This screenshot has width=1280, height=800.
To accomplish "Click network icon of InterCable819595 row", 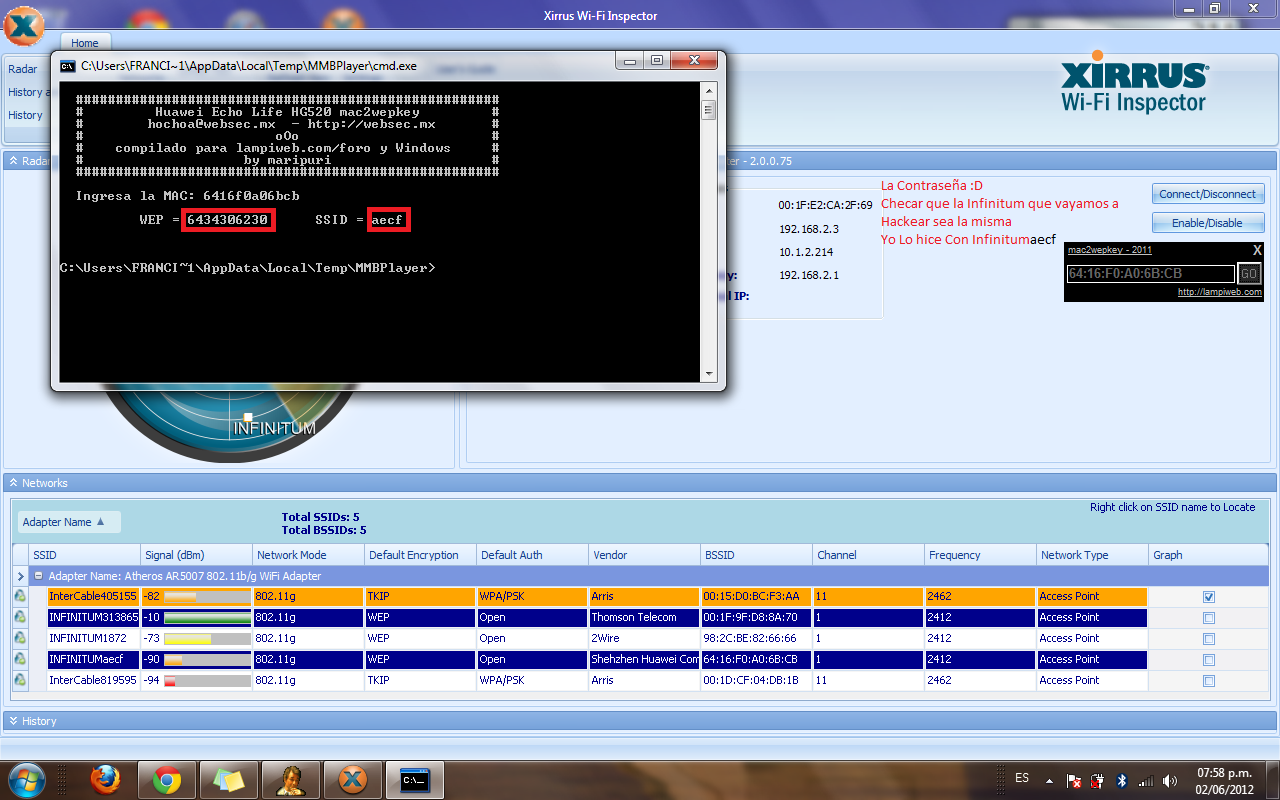I will click(x=20, y=680).
